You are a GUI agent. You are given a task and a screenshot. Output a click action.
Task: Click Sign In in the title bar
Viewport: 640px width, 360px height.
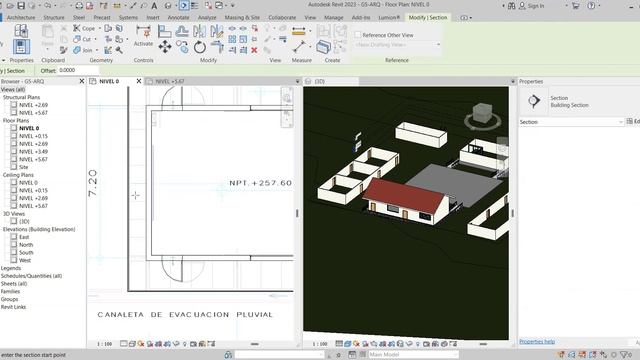(x=536, y=6)
